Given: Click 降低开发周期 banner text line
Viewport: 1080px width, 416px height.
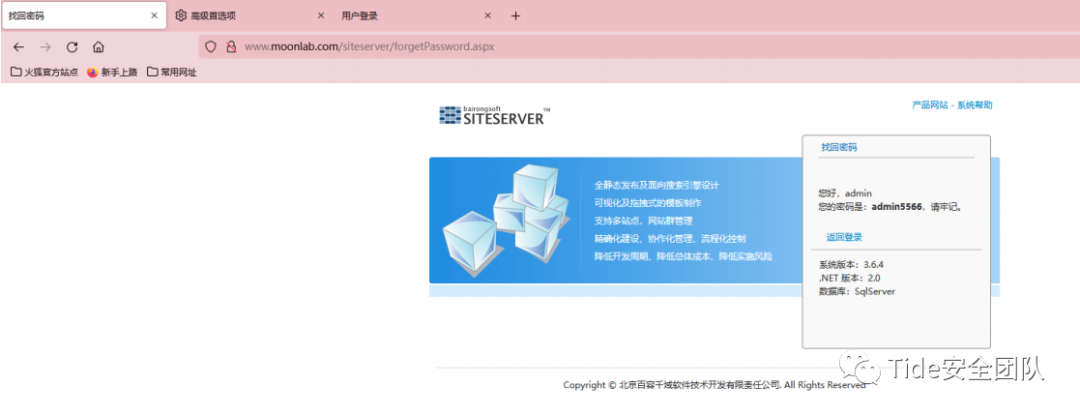Looking at the screenshot, I should point(683,256).
